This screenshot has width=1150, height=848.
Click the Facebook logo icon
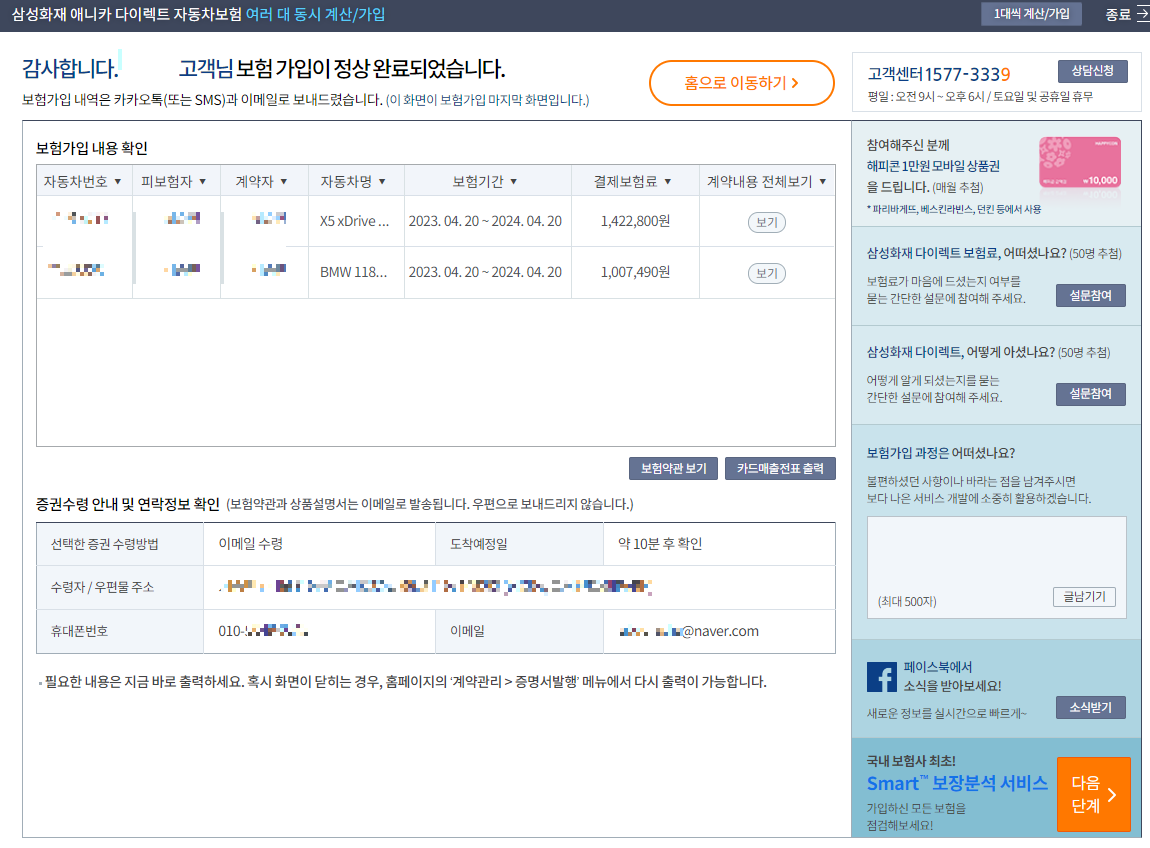pyautogui.click(x=882, y=677)
